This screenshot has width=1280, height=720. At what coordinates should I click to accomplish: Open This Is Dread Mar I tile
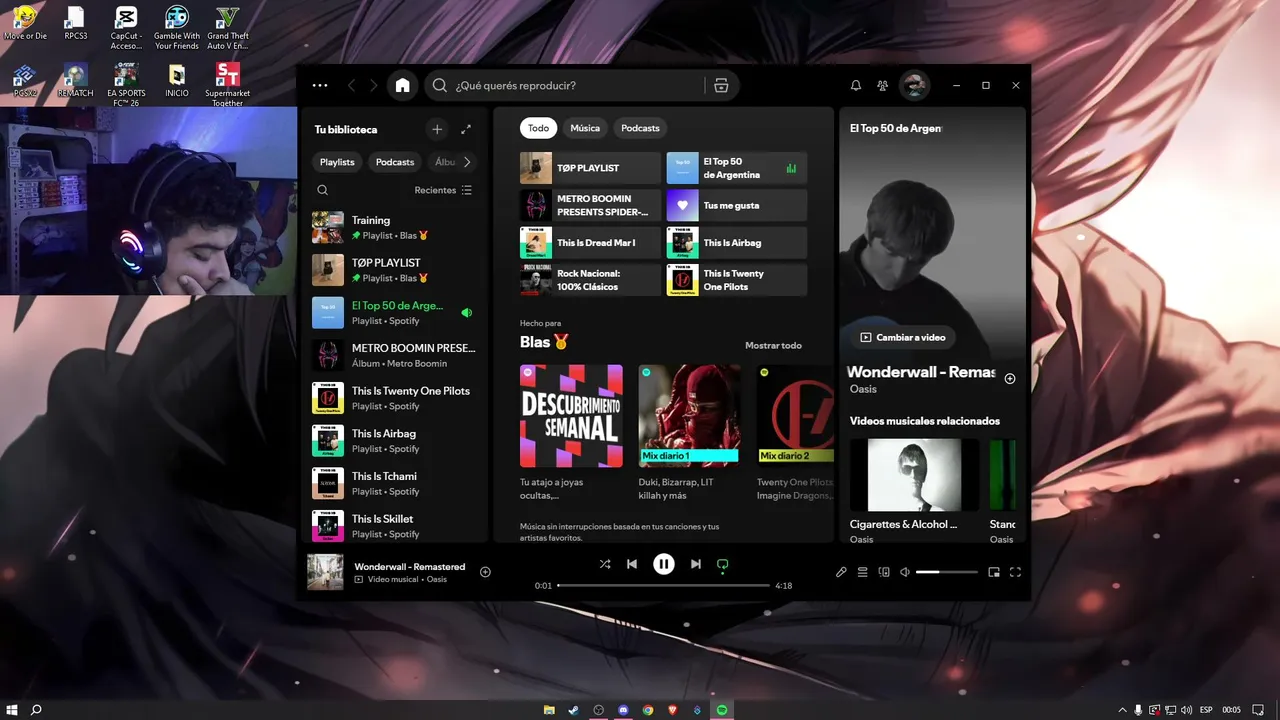[590, 243]
